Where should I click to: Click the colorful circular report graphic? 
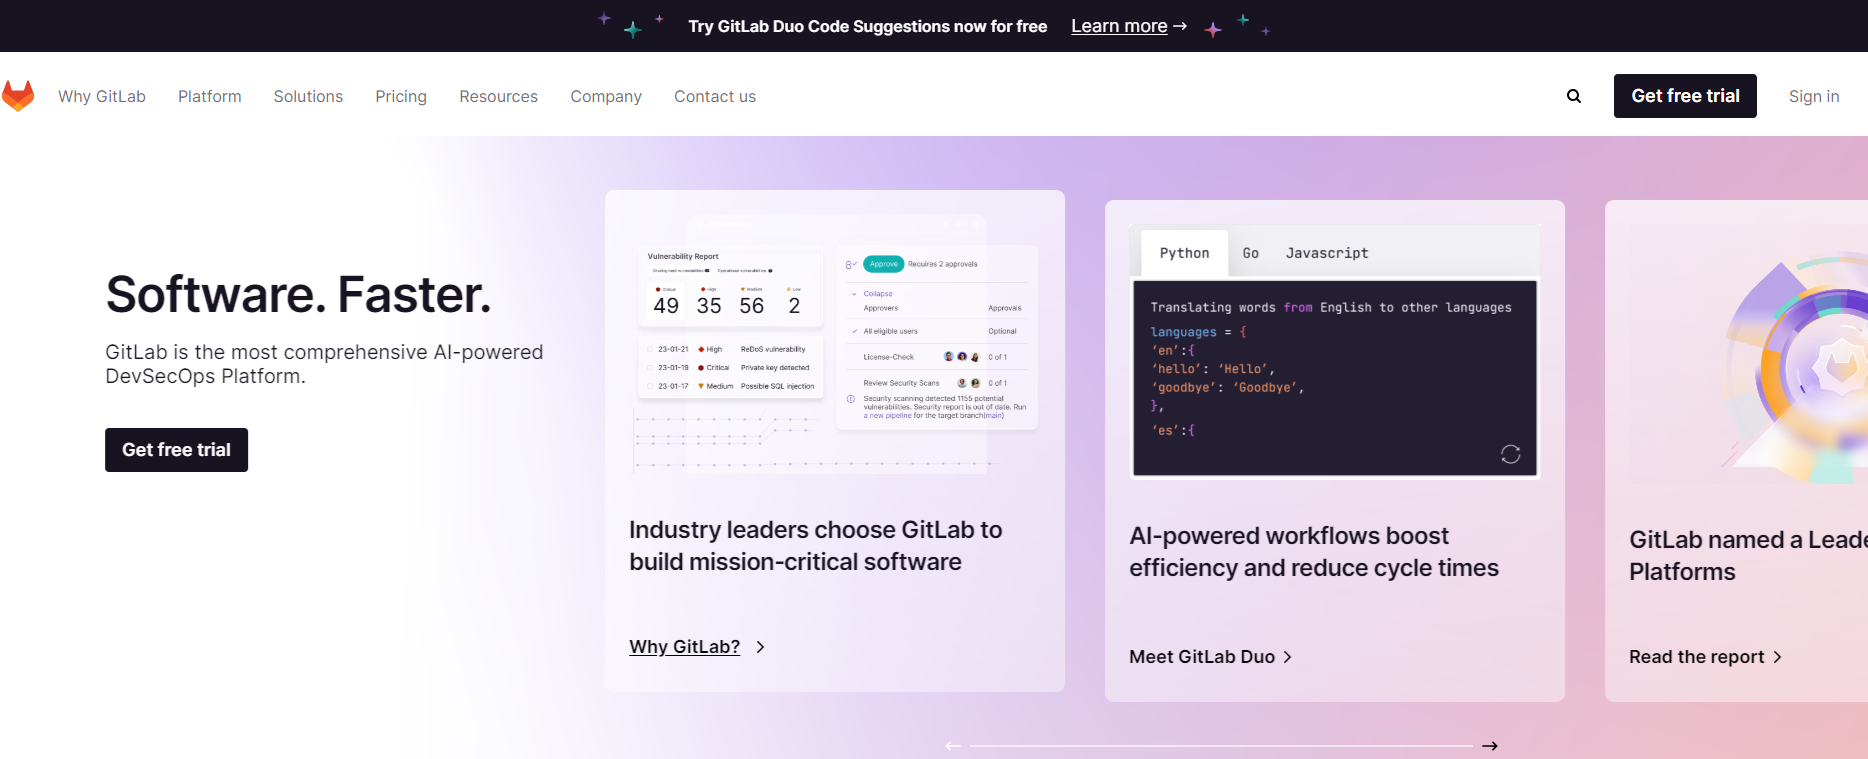point(1795,368)
